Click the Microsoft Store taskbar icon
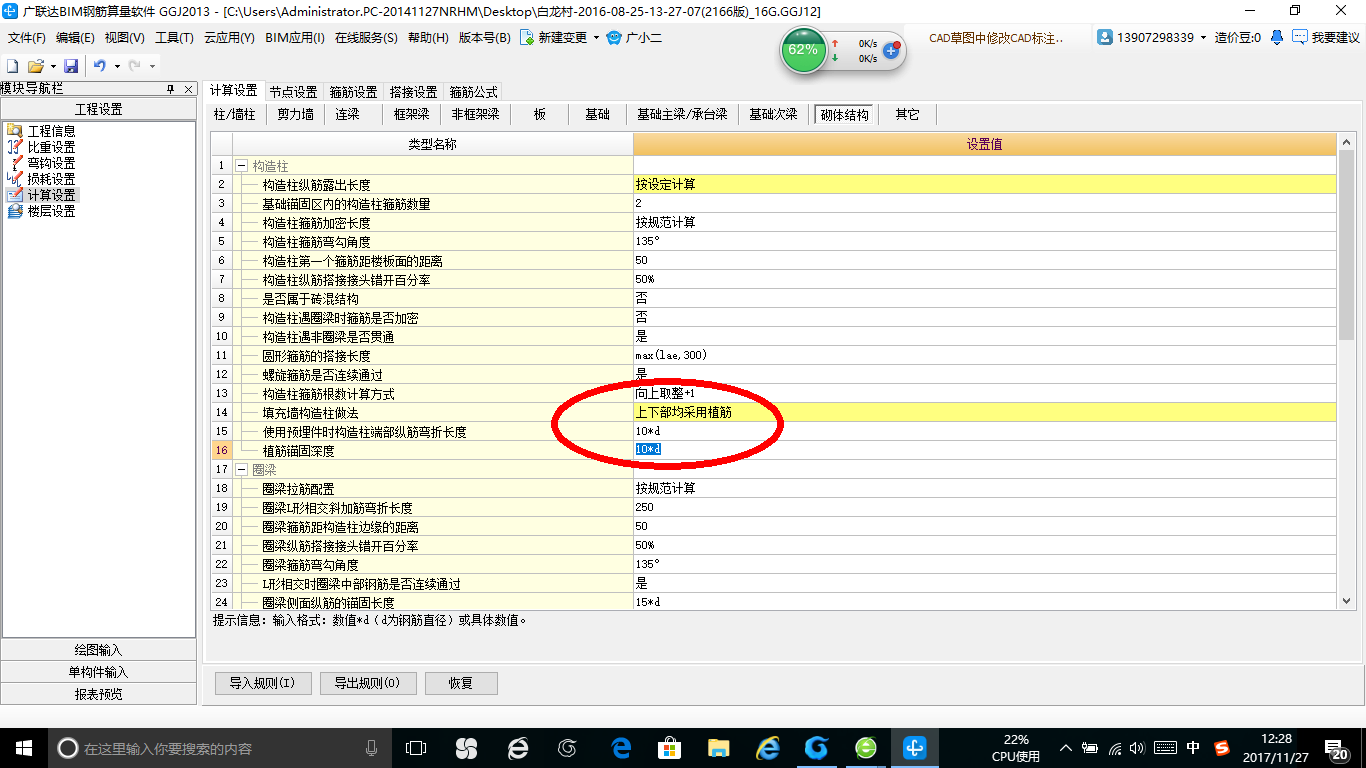 (670, 747)
